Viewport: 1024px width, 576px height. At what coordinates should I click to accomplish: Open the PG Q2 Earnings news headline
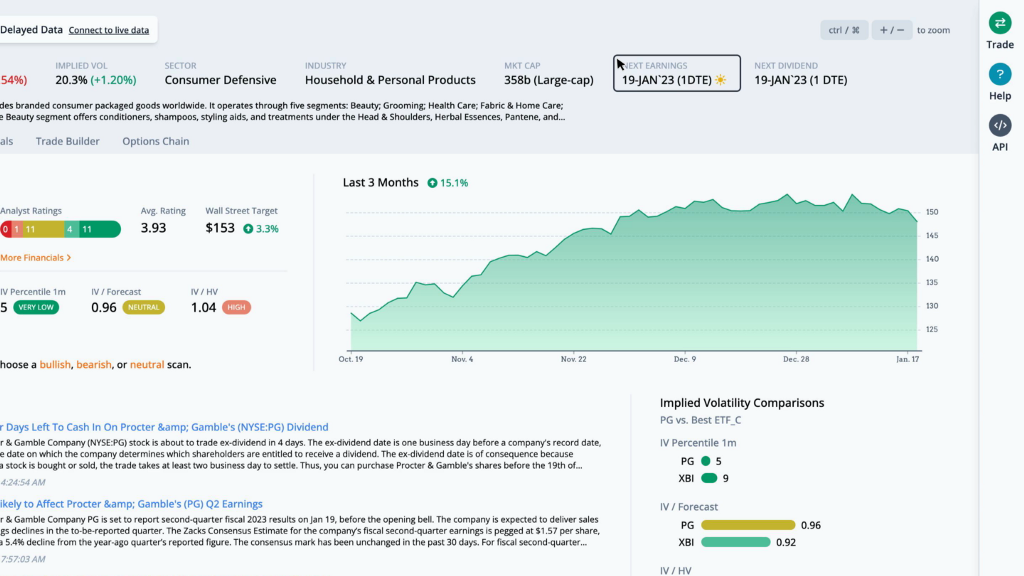pyautogui.click(x=131, y=504)
